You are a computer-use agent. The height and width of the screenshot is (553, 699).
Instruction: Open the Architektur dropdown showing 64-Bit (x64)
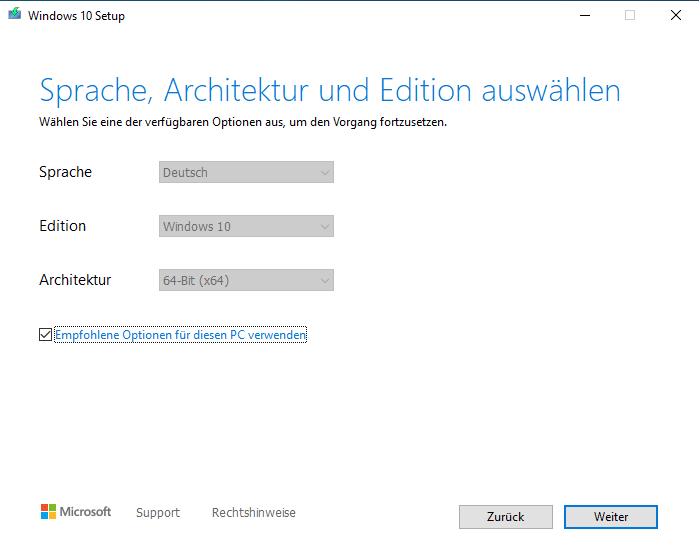[246, 280]
